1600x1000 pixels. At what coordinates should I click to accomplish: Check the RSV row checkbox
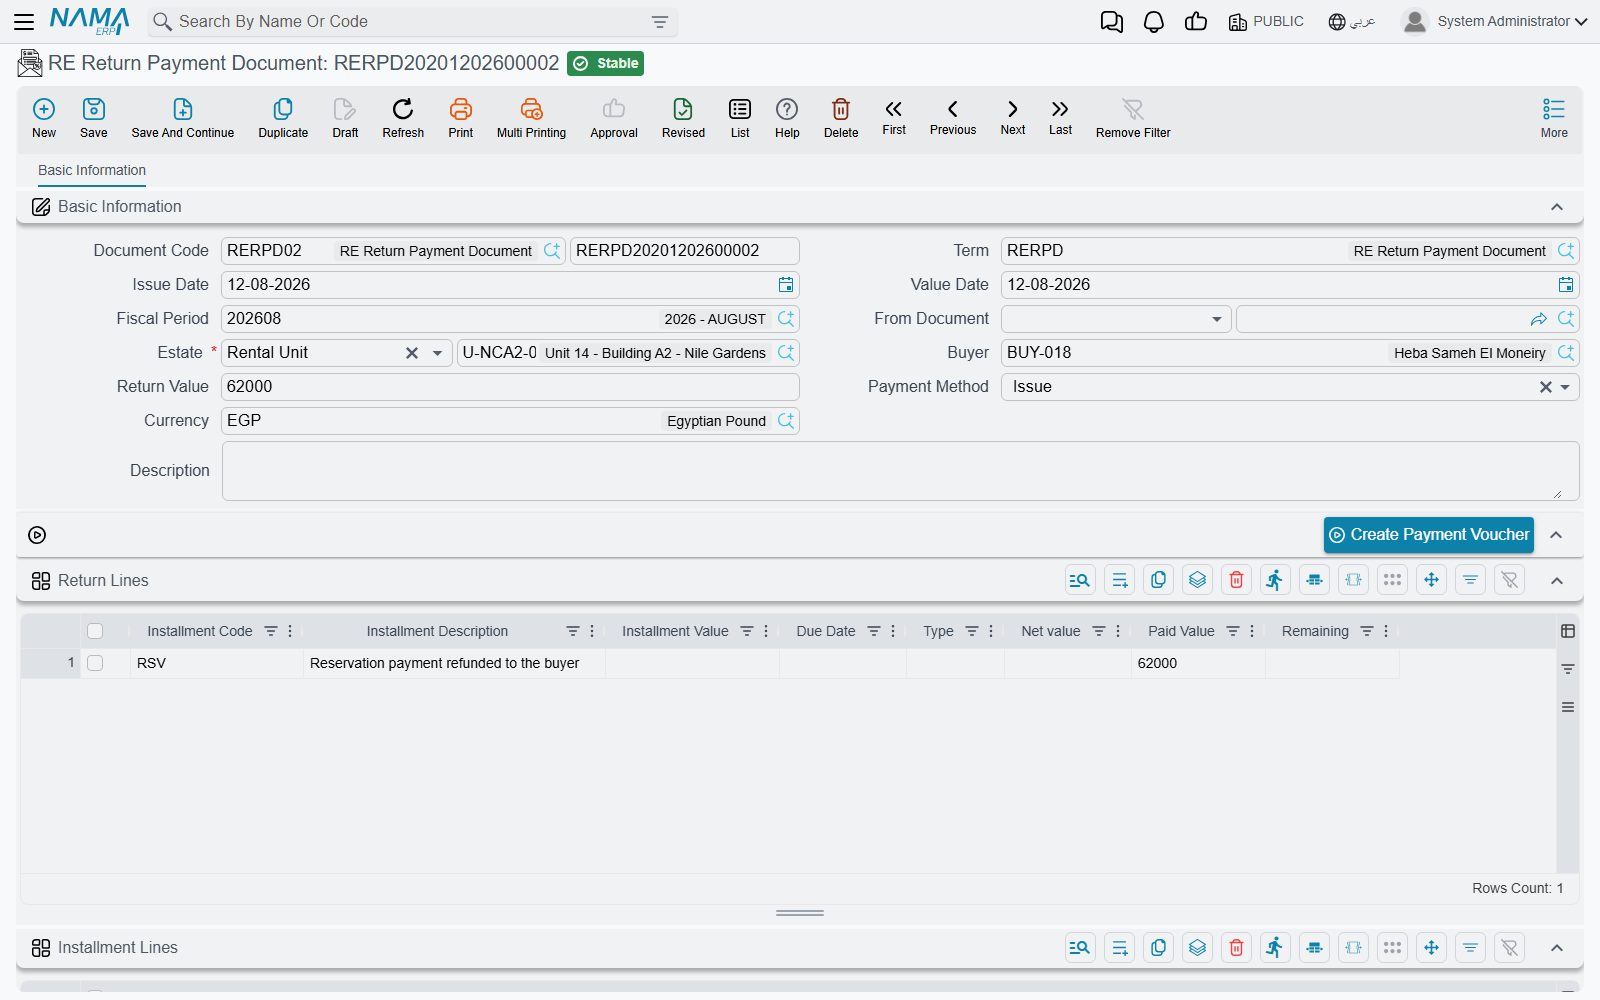pyautogui.click(x=95, y=663)
